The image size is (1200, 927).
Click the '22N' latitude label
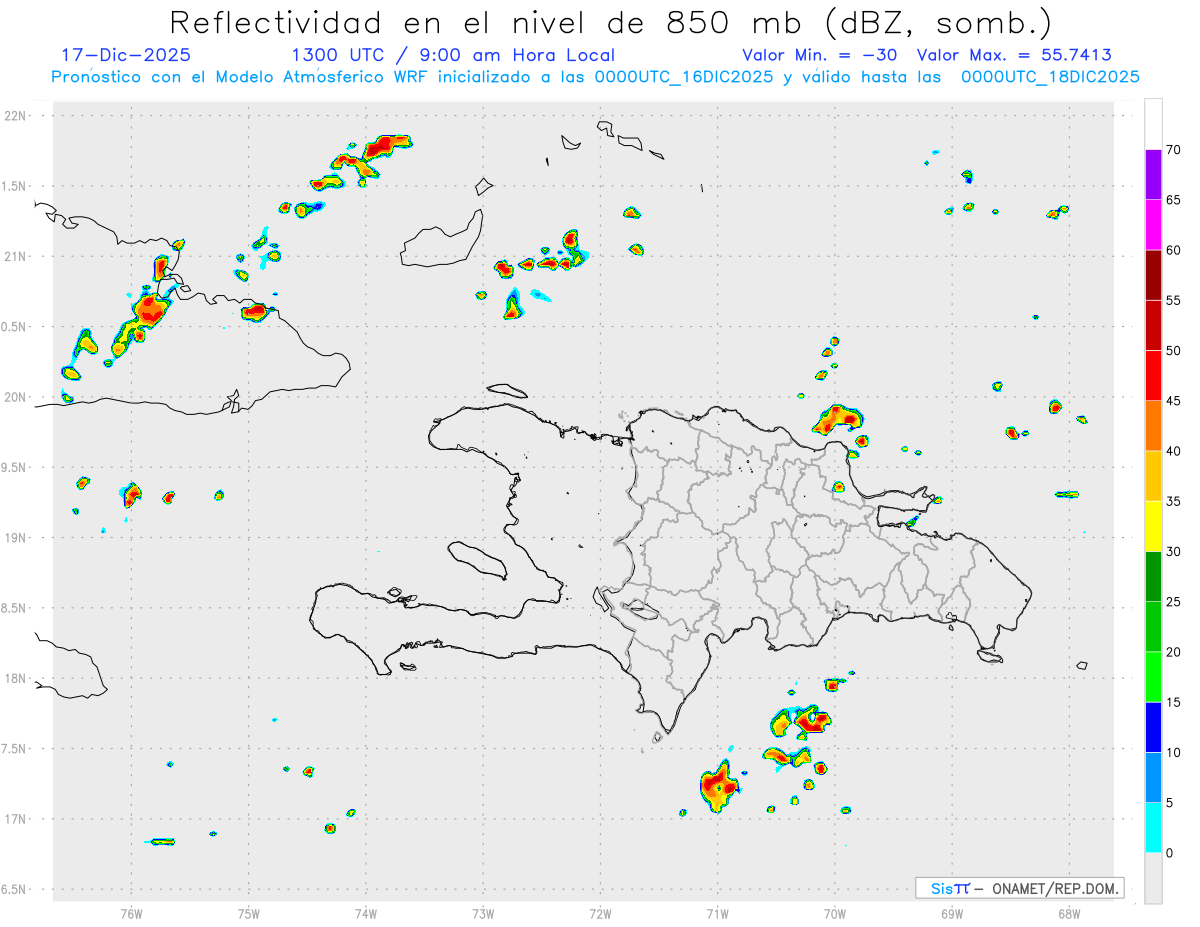point(17,116)
